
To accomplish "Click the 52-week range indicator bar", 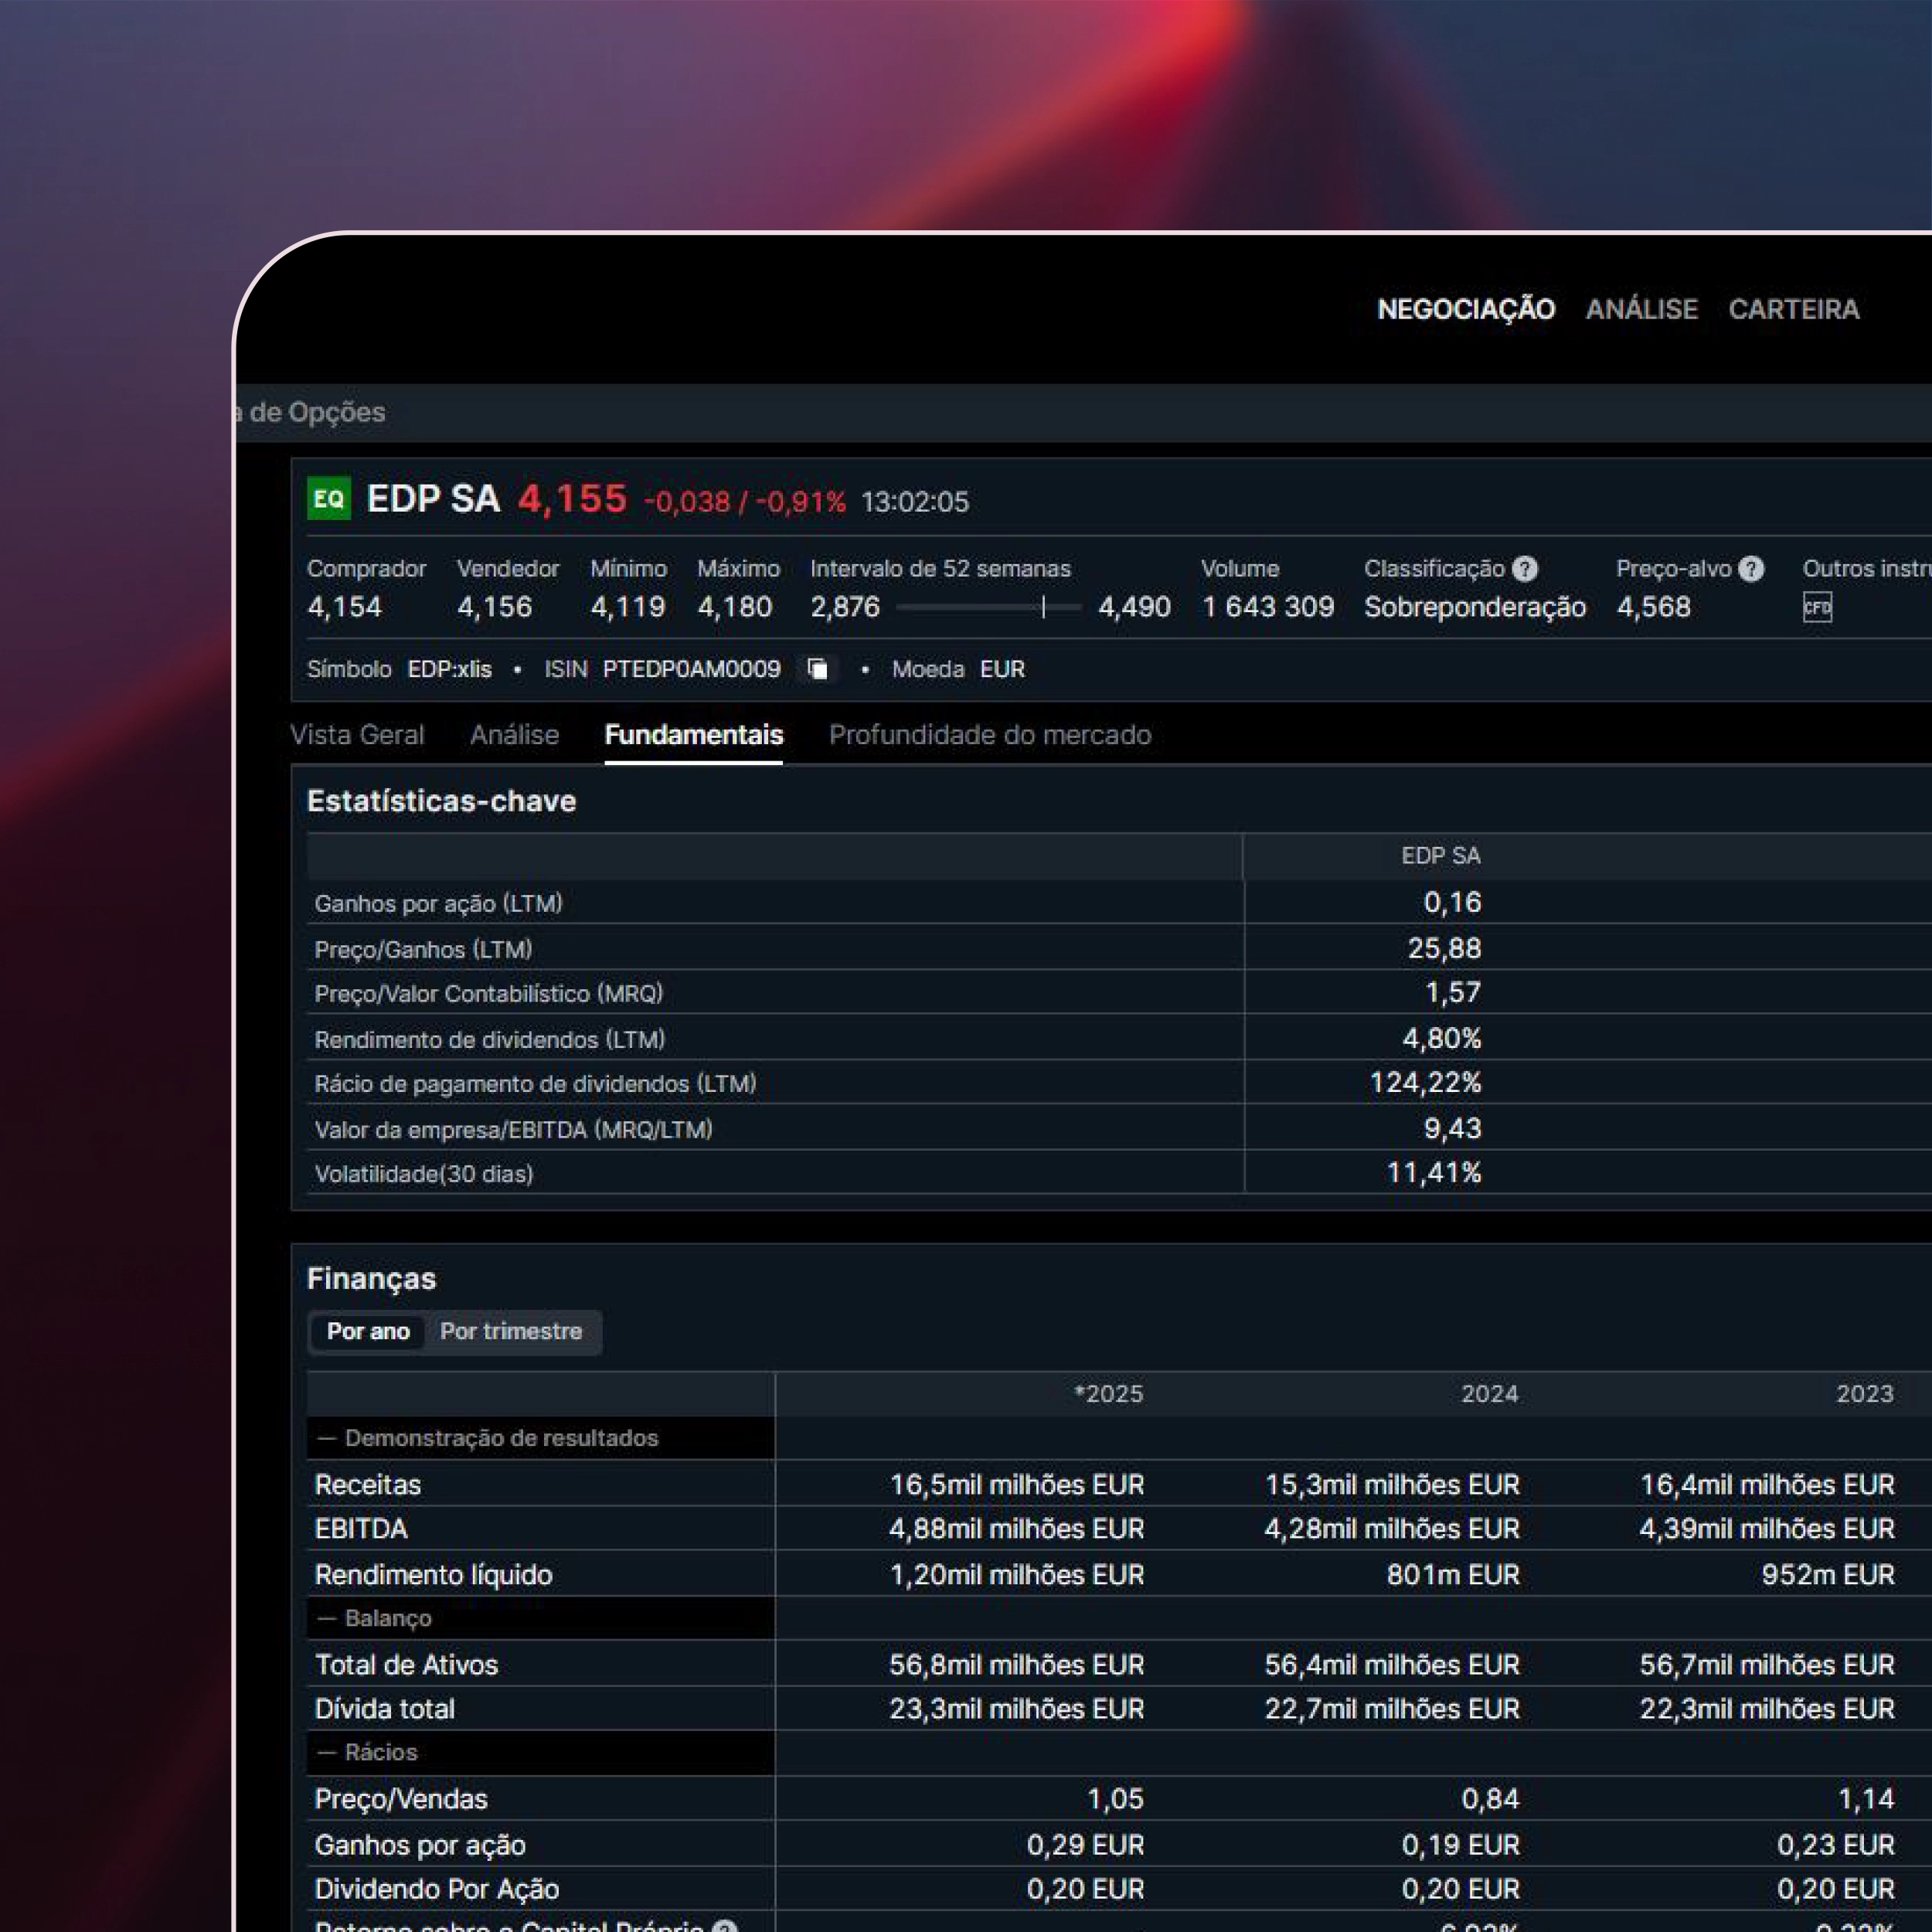I will coord(989,607).
